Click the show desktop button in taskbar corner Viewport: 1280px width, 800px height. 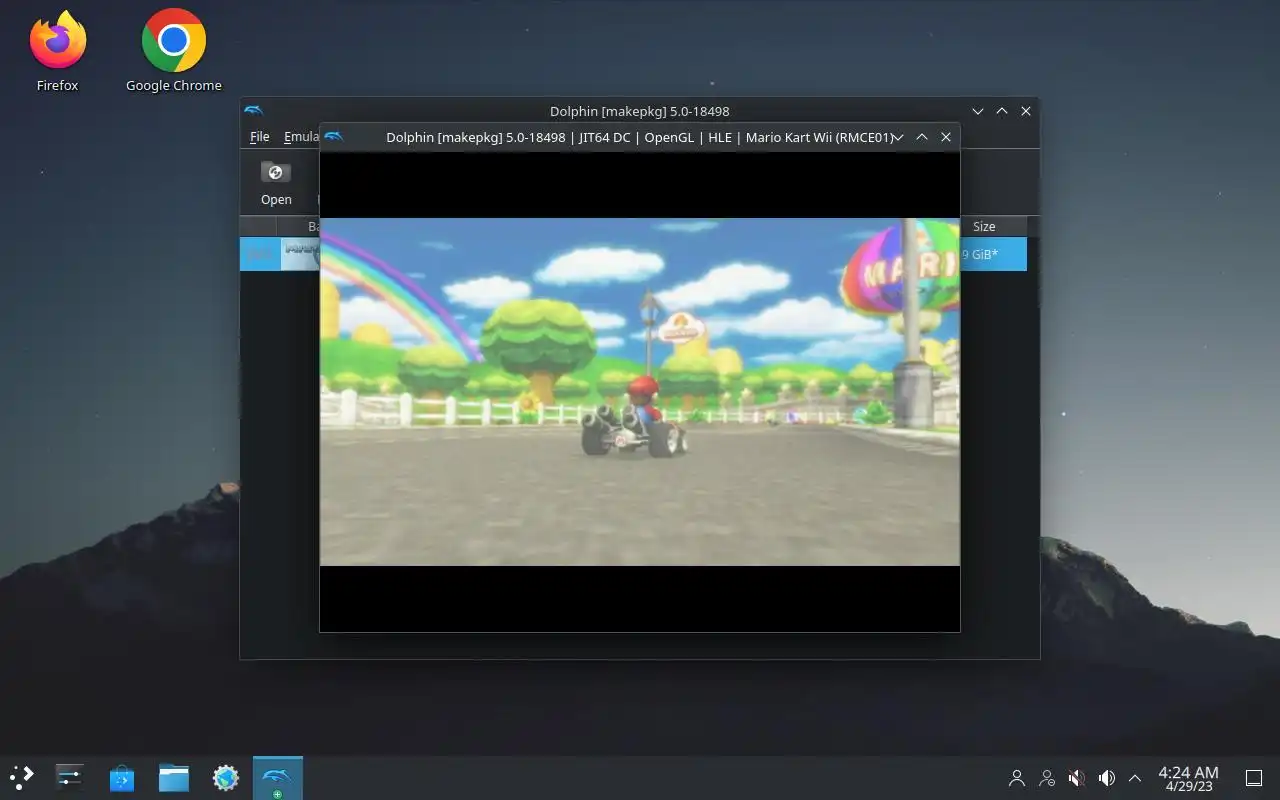point(1254,777)
